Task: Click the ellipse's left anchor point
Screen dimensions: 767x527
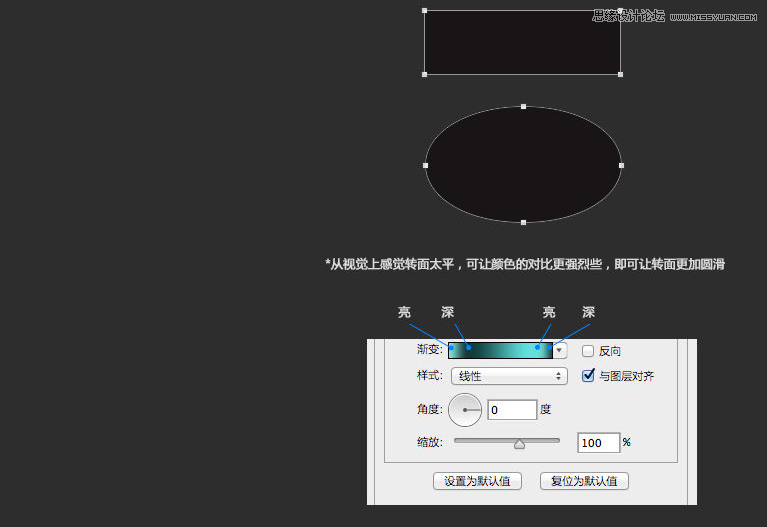Action: [426, 165]
